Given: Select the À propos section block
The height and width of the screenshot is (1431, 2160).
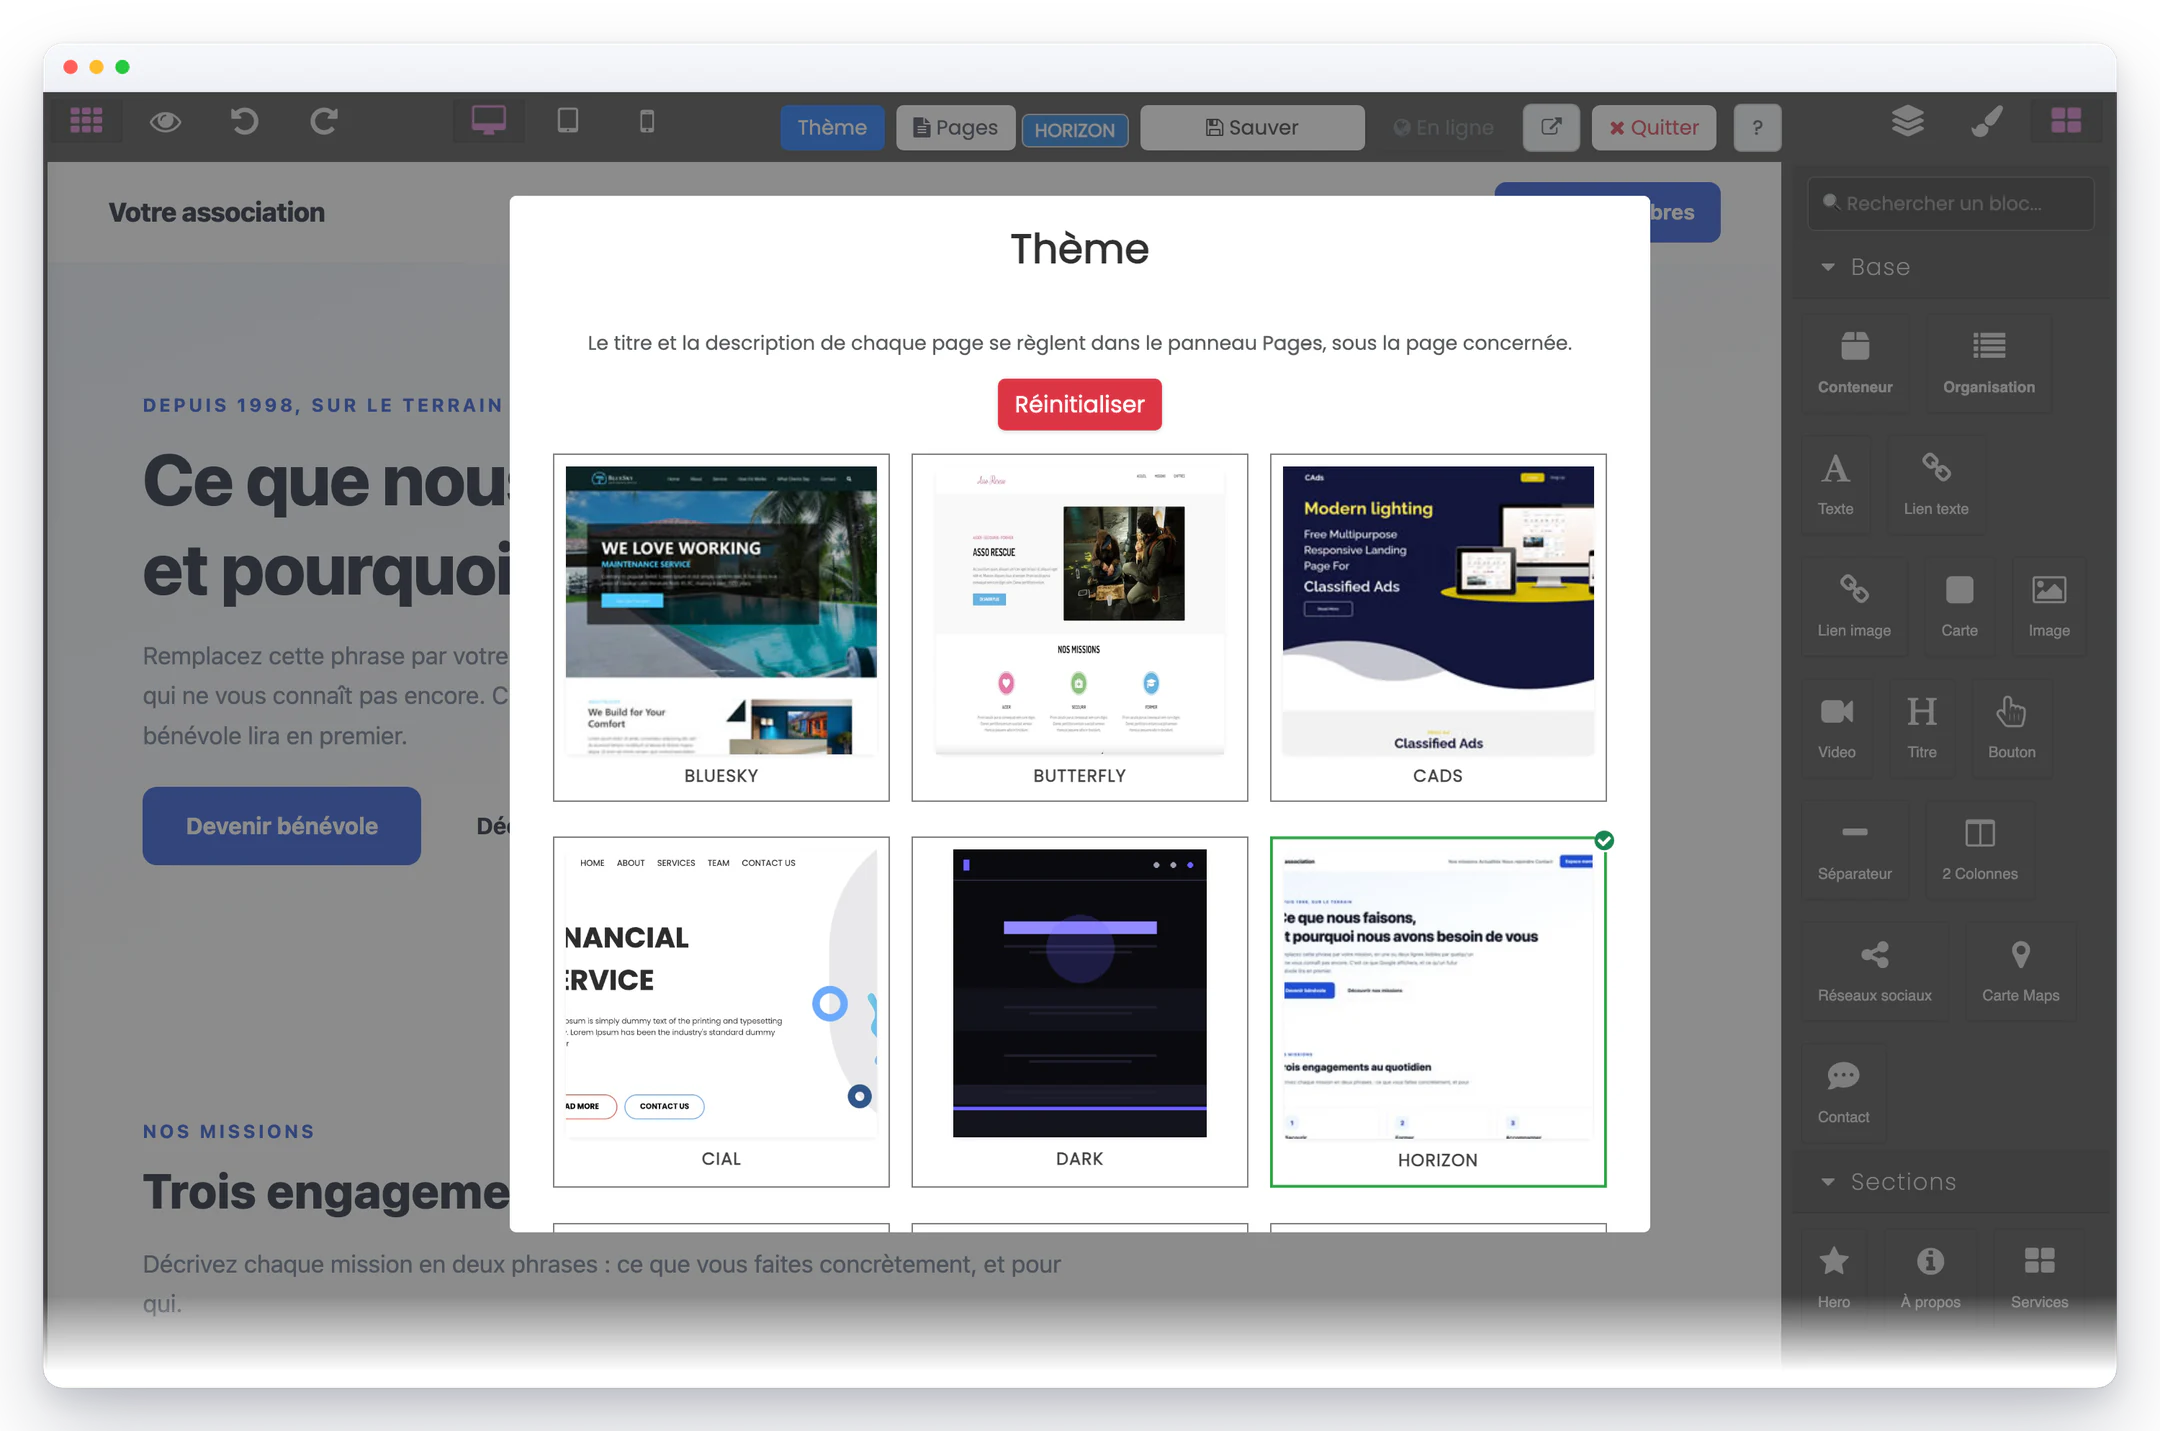Looking at the screenshot, I should pos(1930,1278).
